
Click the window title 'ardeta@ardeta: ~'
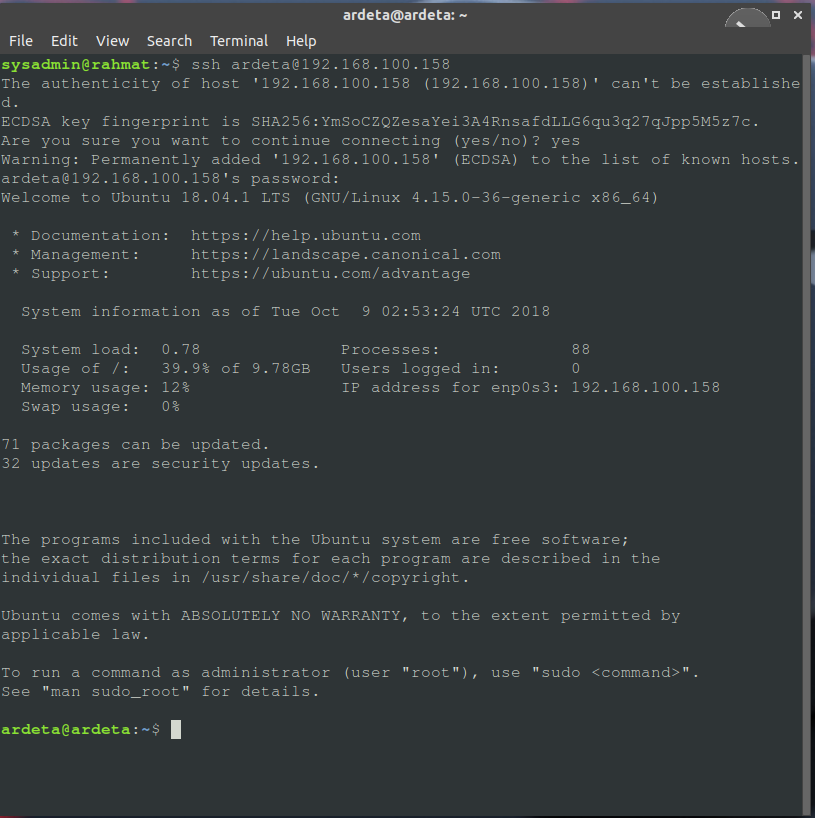point(407,15)
